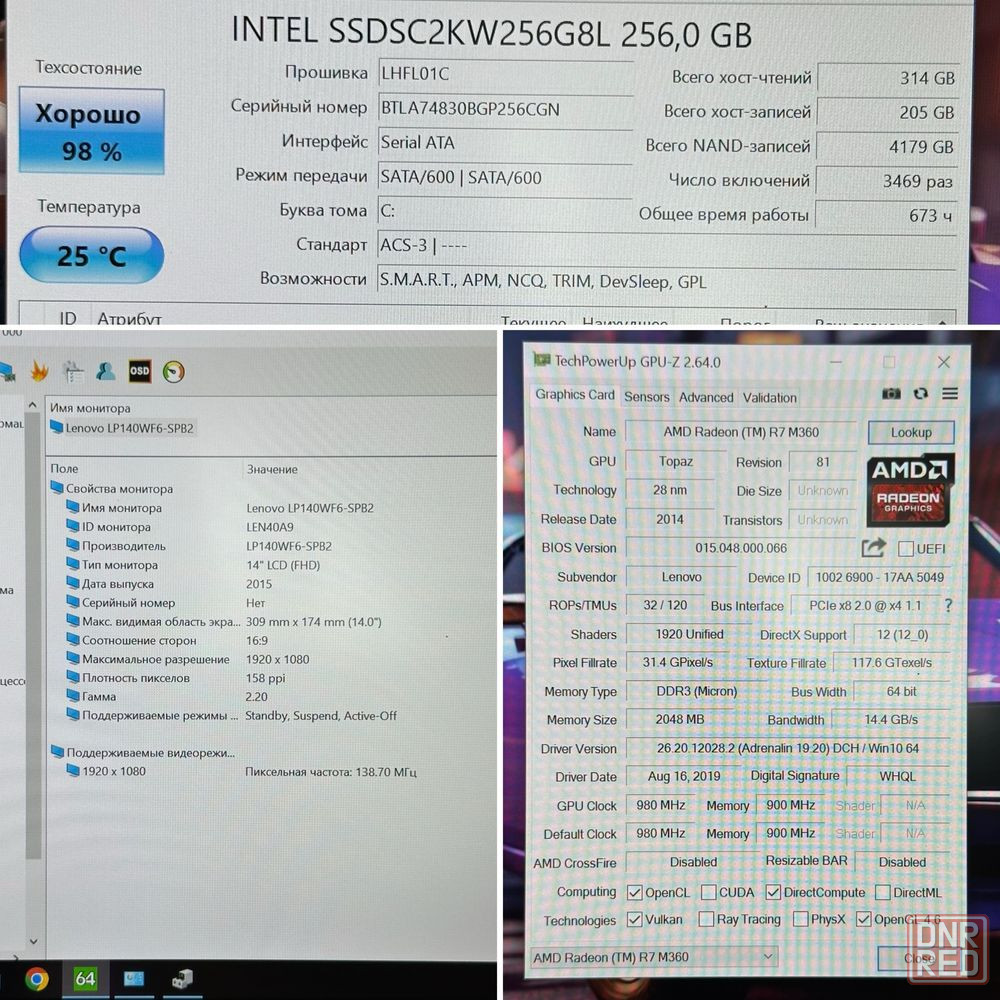The height and width of the screenshot is (1000, 1000).
Task: Toggle the DirectML checkbox
Action: [883, 892]
